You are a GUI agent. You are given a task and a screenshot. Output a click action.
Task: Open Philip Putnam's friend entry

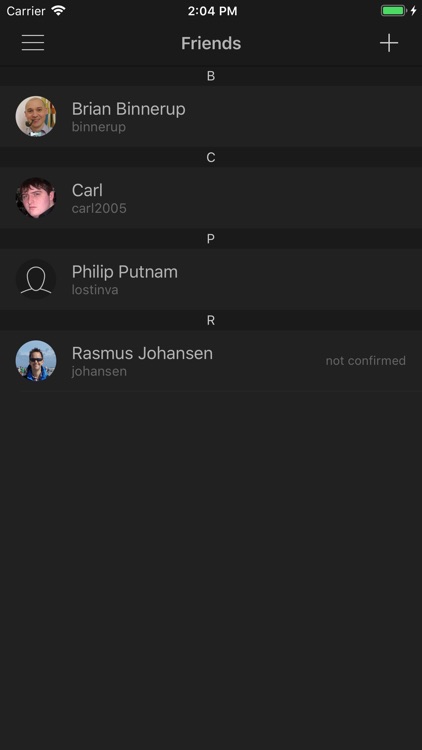click(x=211, y=279)
